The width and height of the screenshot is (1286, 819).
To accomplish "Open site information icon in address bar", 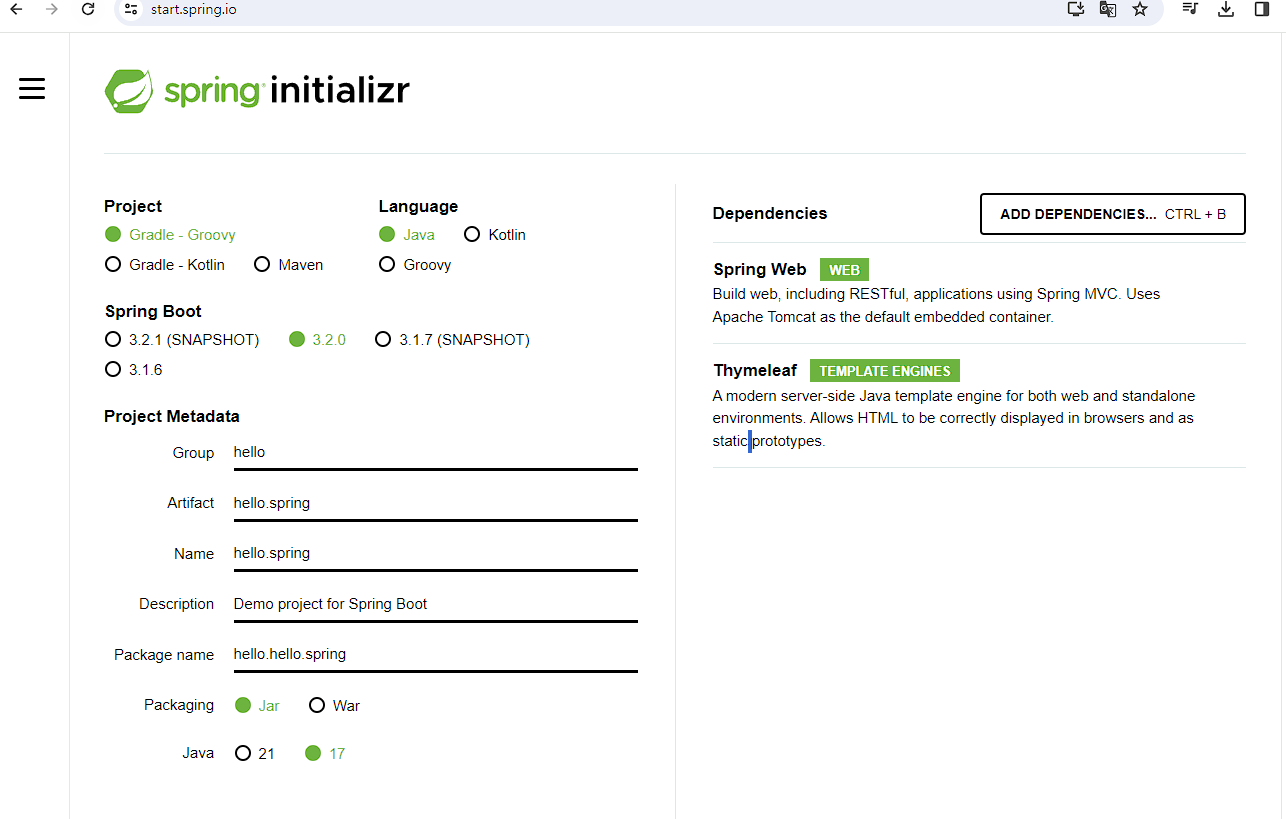I will (x=131, y=9).
